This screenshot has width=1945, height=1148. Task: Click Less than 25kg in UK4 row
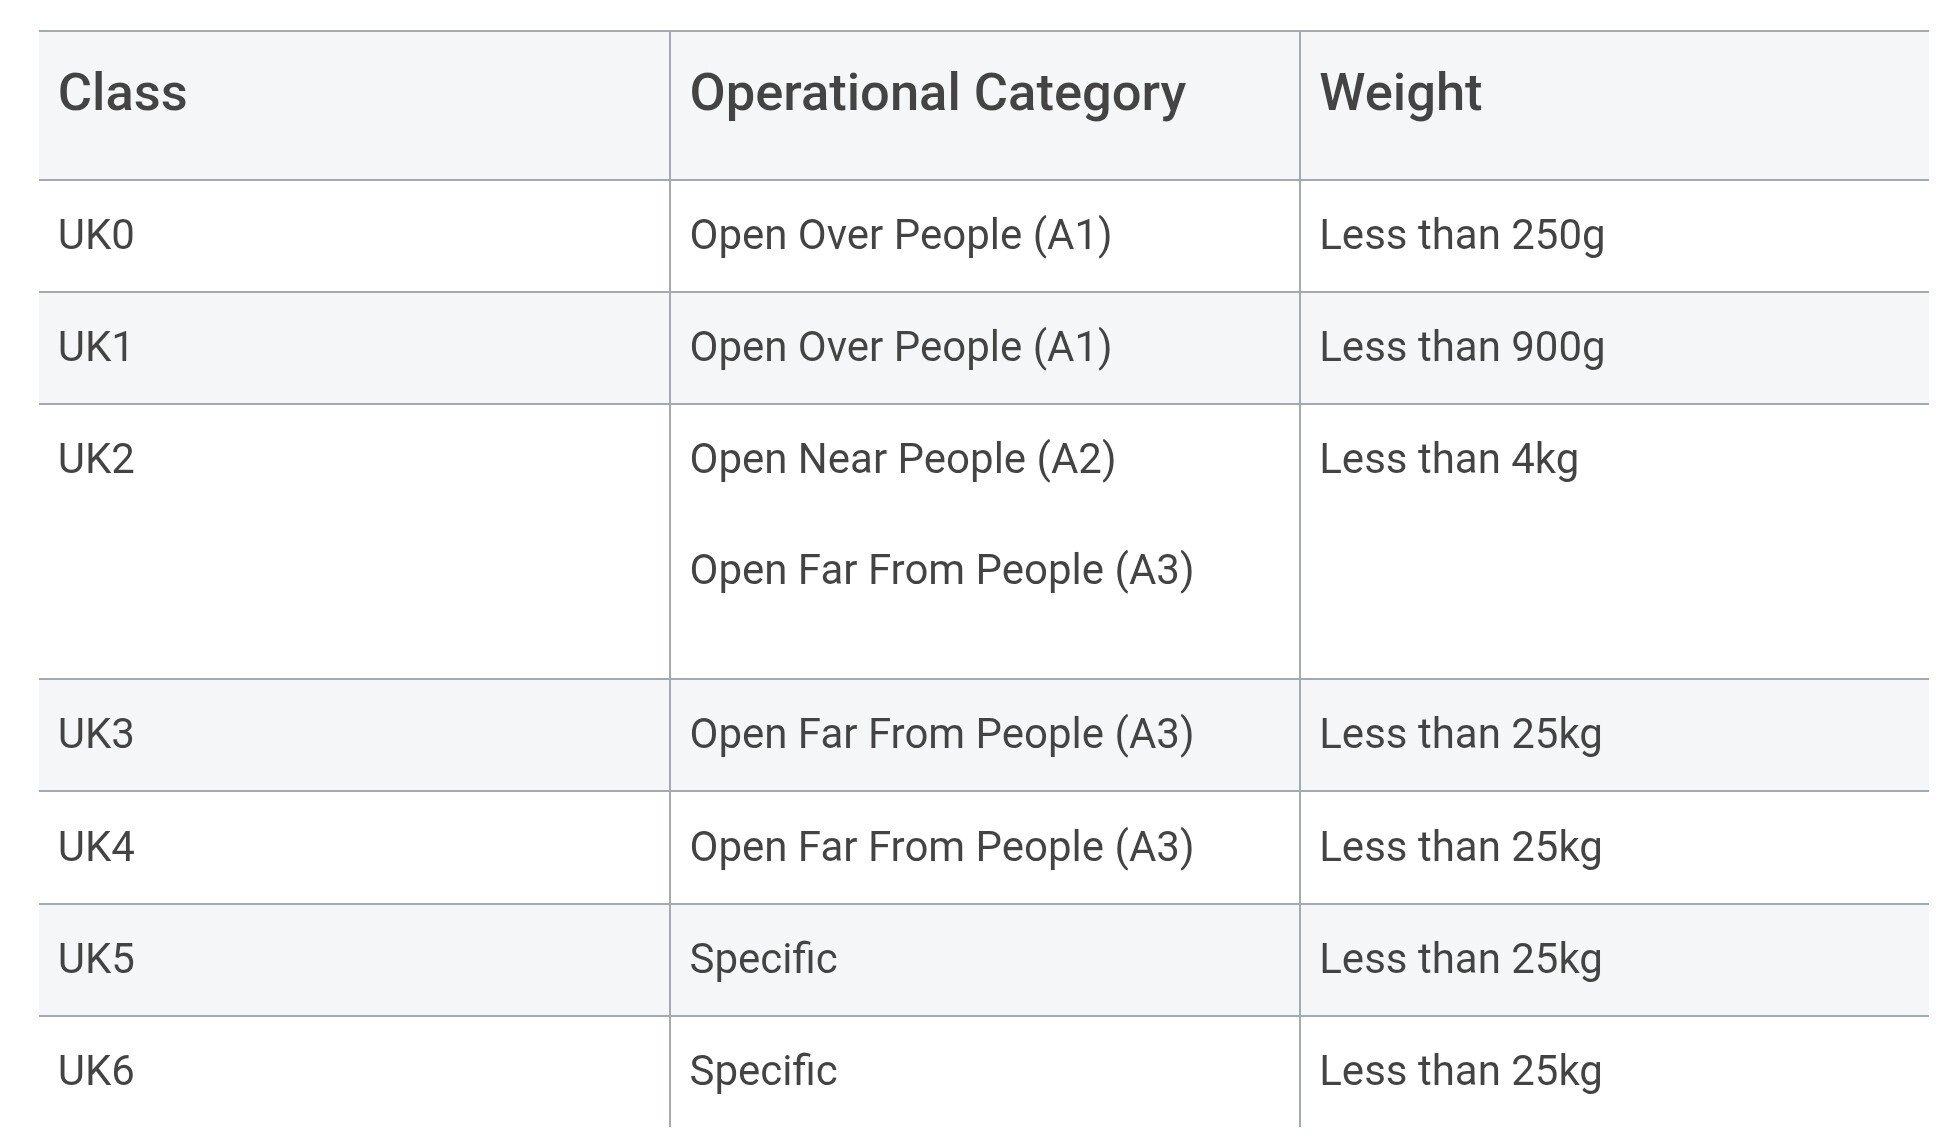[x=1460, y=848]
